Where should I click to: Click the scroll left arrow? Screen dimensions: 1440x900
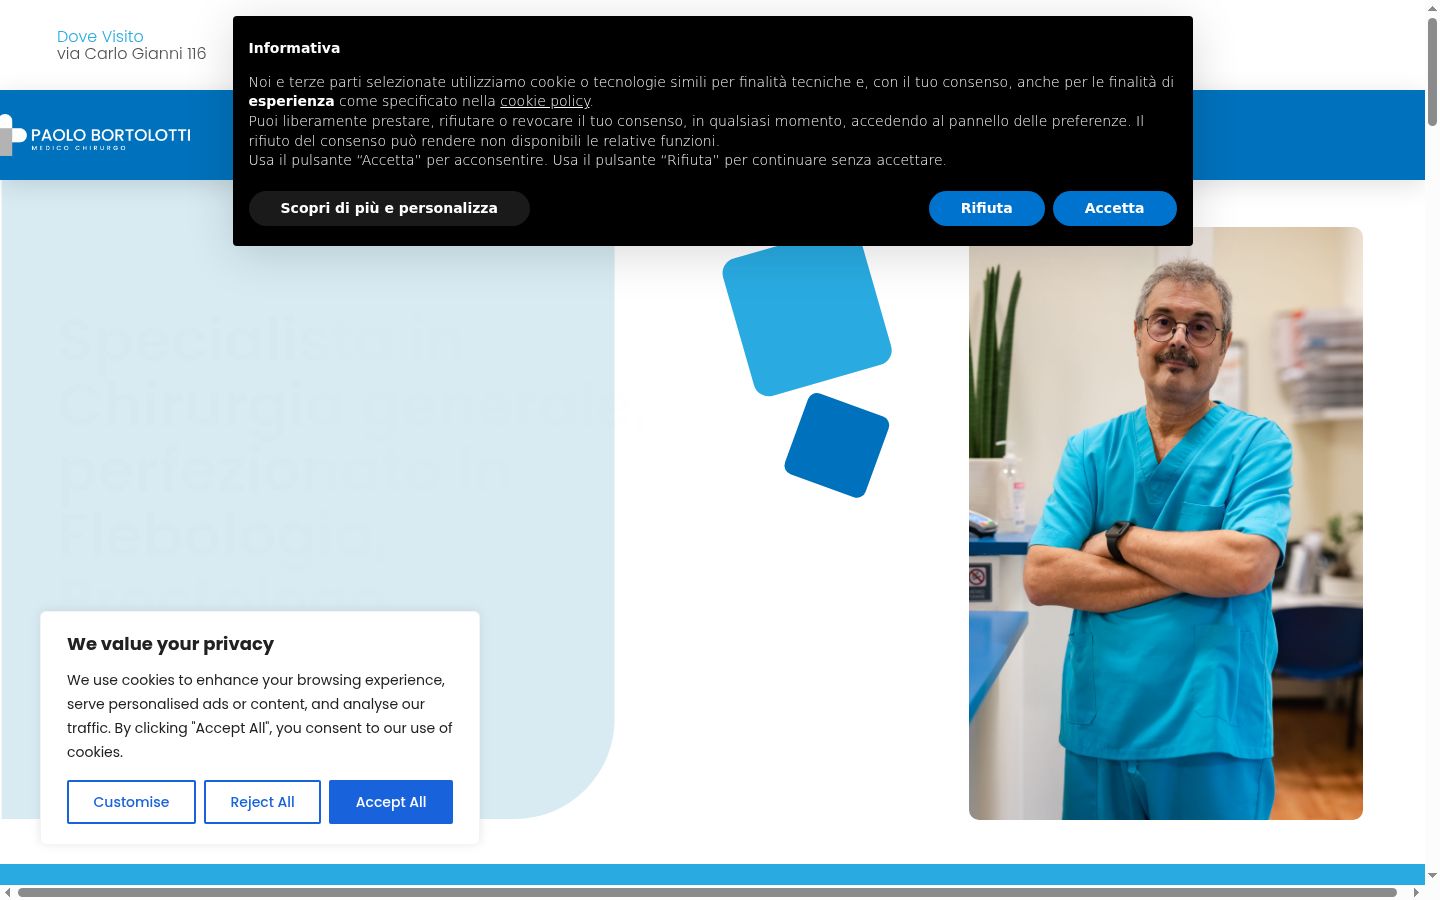(8, 892)
